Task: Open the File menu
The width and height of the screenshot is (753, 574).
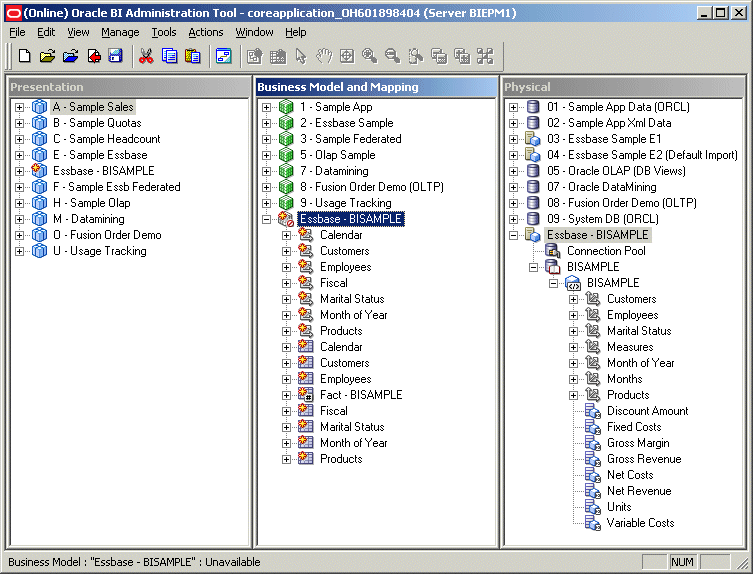Action: tap(17, 32)
